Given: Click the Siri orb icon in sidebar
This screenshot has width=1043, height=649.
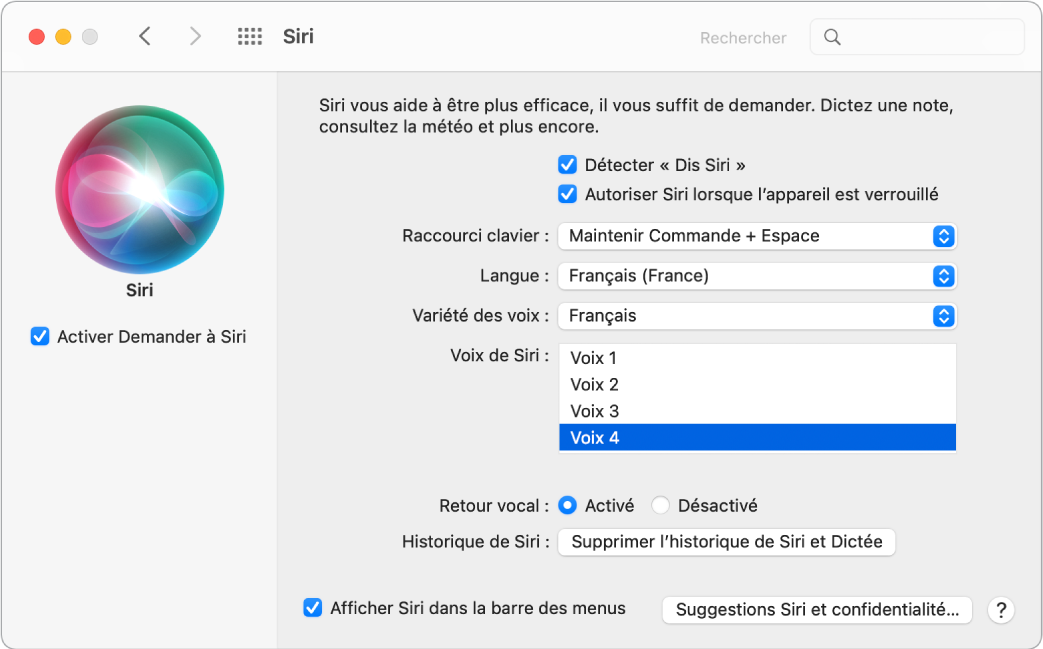Looking at the screenshot, I should click(139, 190).
